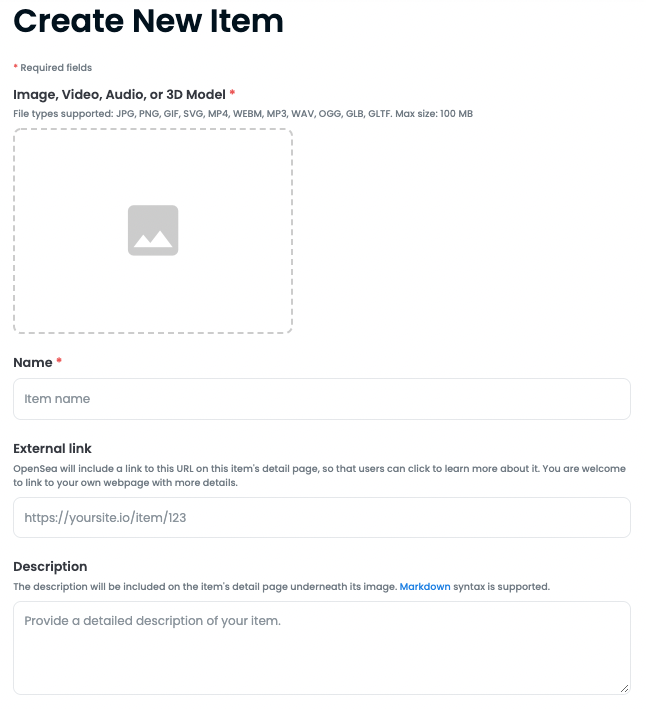Click the OpenSea external link help text
Screen dimensions: 646x709
[319, 475]
